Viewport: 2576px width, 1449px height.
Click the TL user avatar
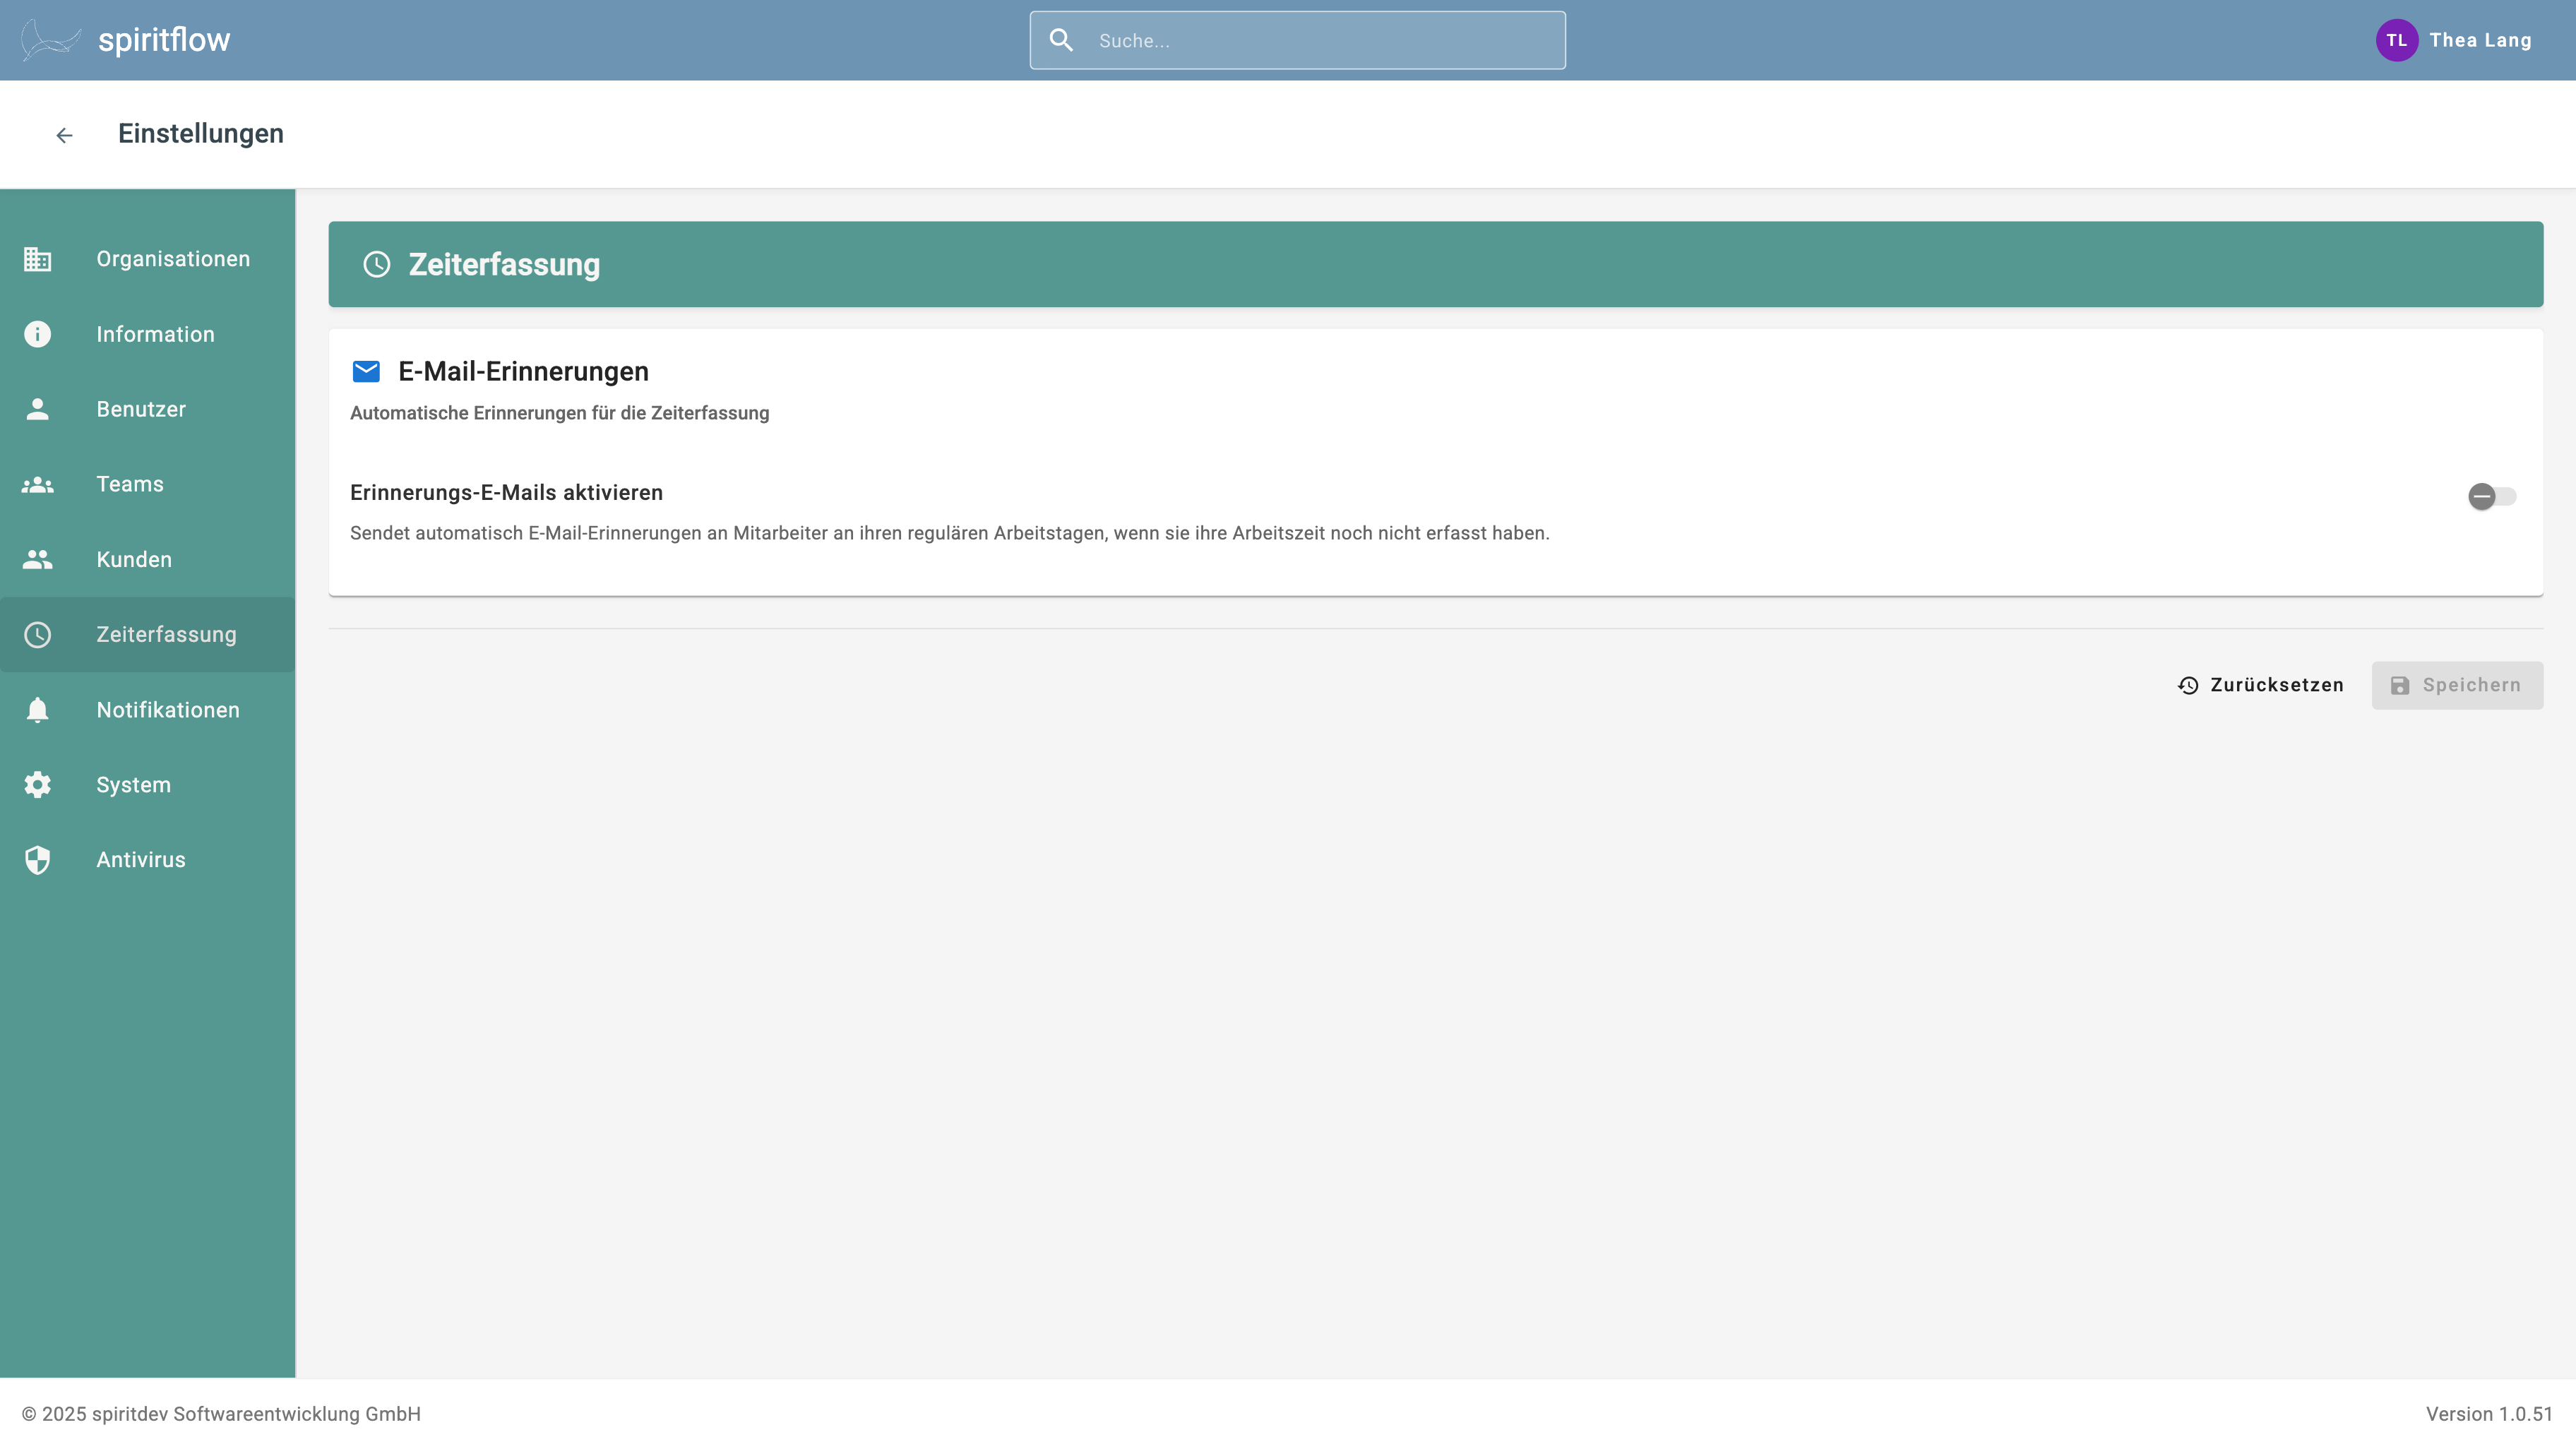coord(2396,40)
